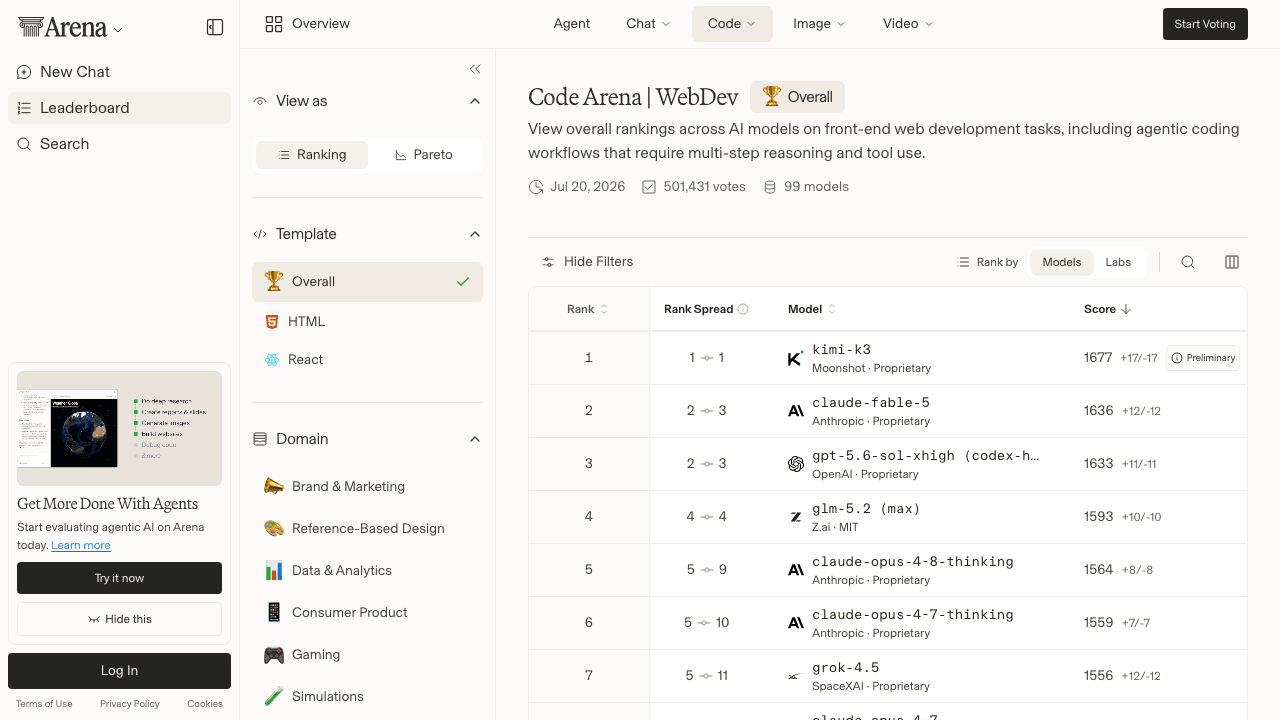Click the Start Voting button
This screenshot has height=720, width=1280.
[1205, 24]
